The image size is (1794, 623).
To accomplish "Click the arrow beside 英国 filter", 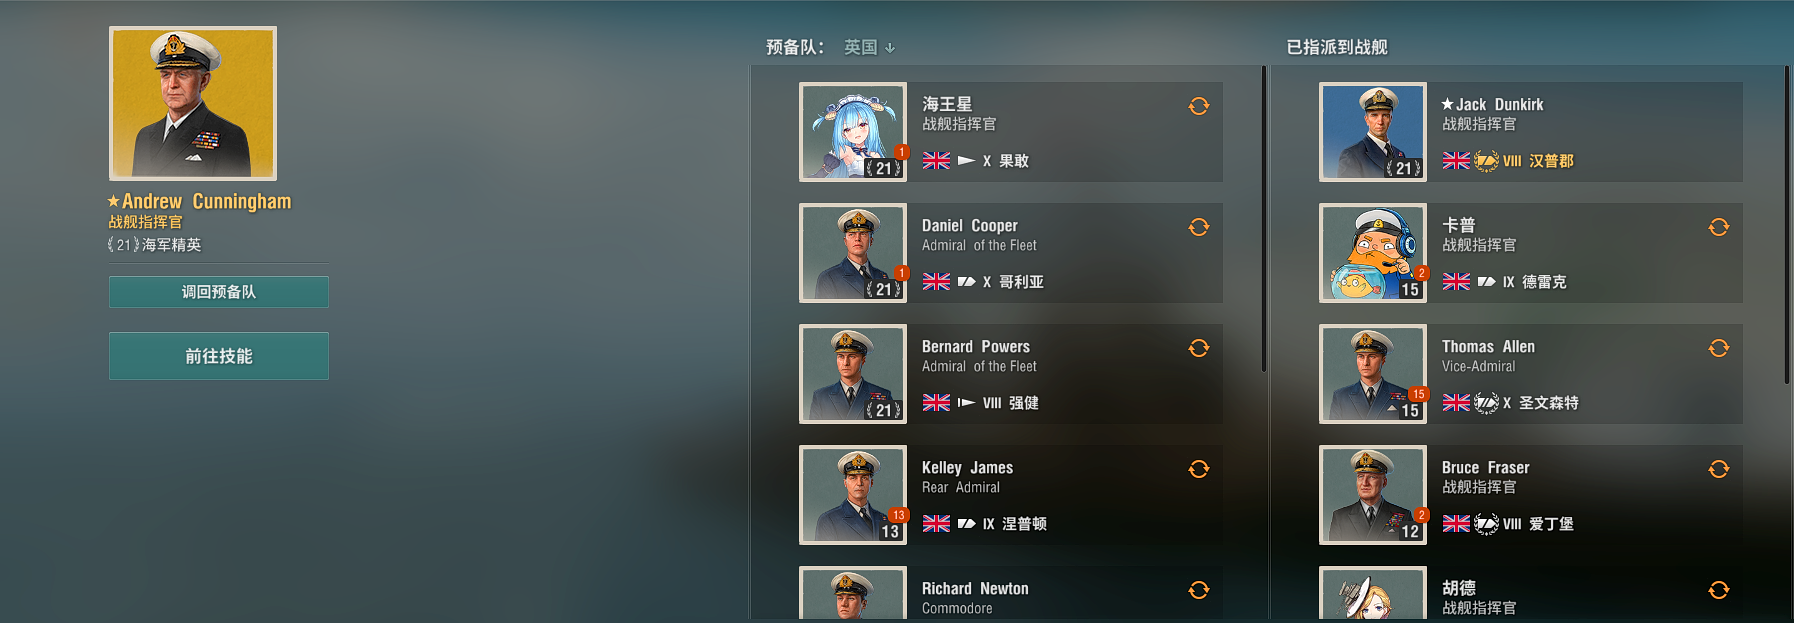I will pyautogui.click(x=890, y=48).
